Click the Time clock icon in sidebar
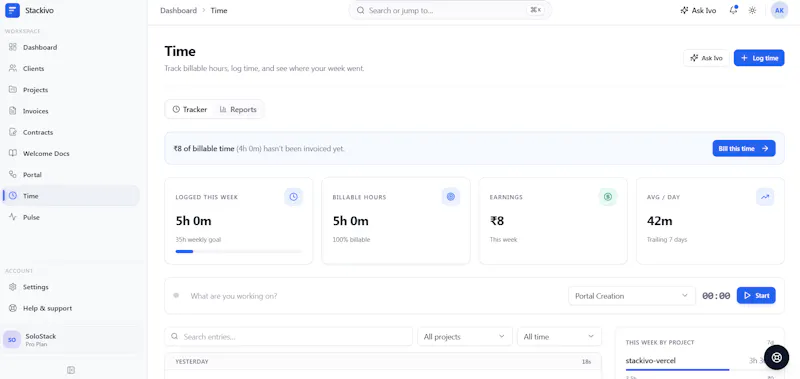 pyautogui.click(x=13, y=196)
